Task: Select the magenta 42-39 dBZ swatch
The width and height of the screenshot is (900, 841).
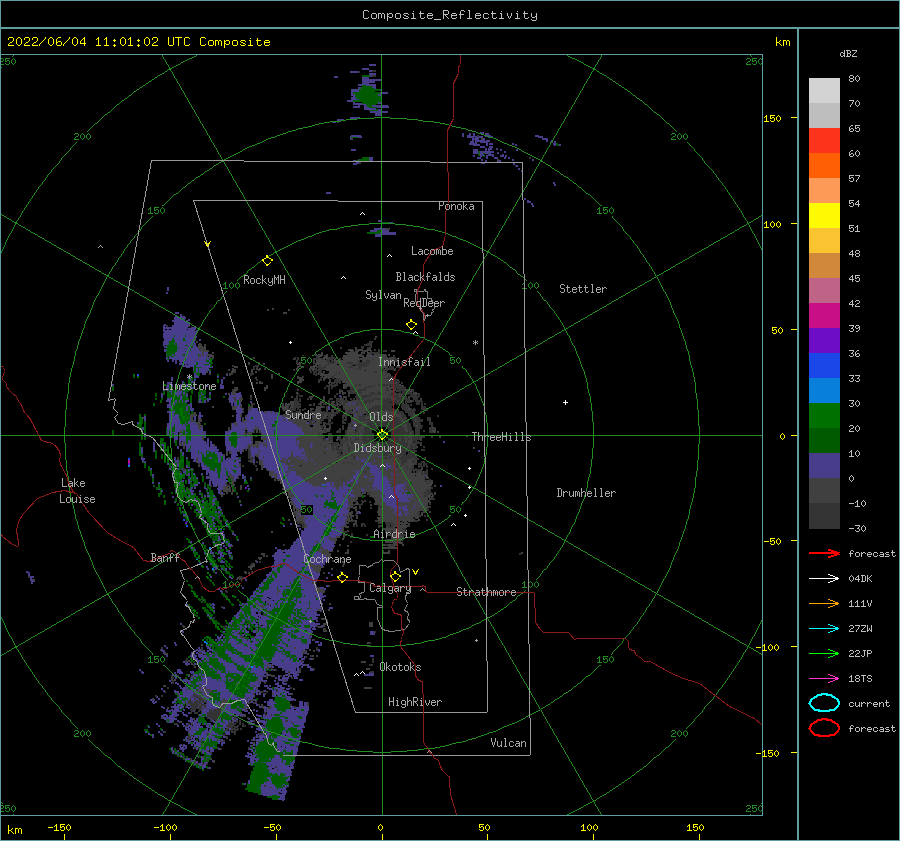Action: 824,315
